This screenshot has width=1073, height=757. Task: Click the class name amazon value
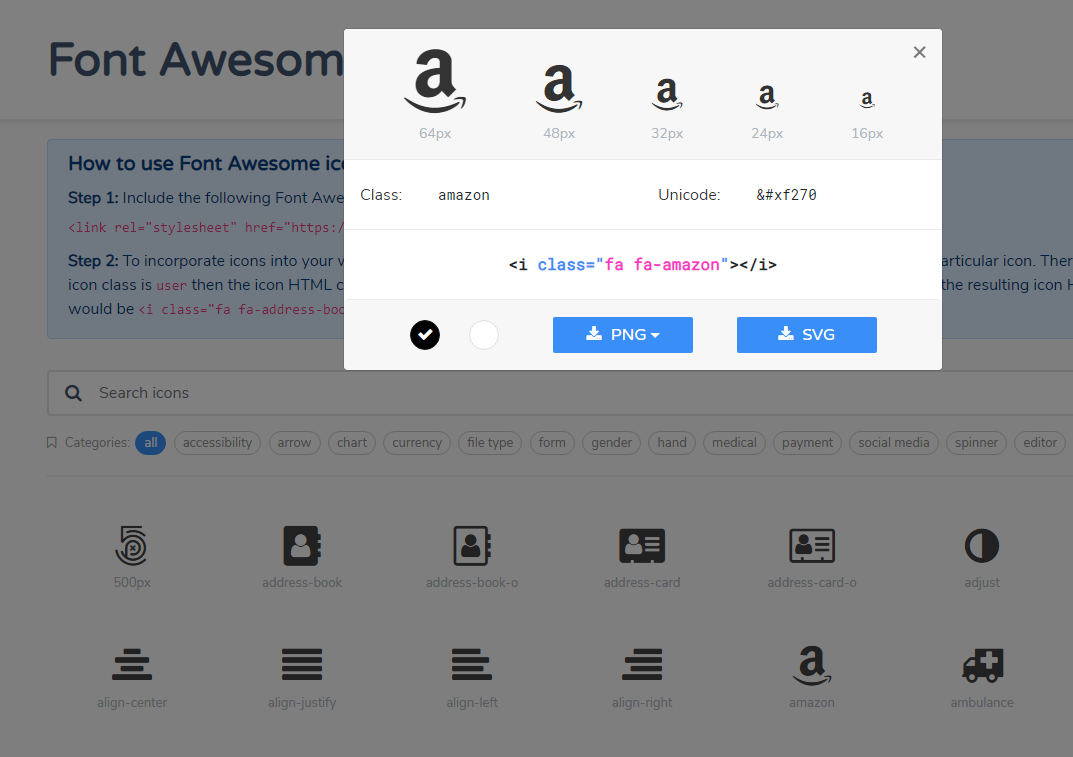click(x=464, y=195)
